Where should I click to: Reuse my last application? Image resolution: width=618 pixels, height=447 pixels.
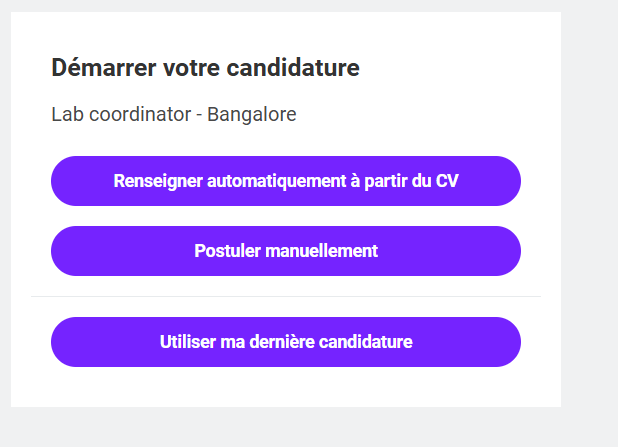click(x=286, y=342)
